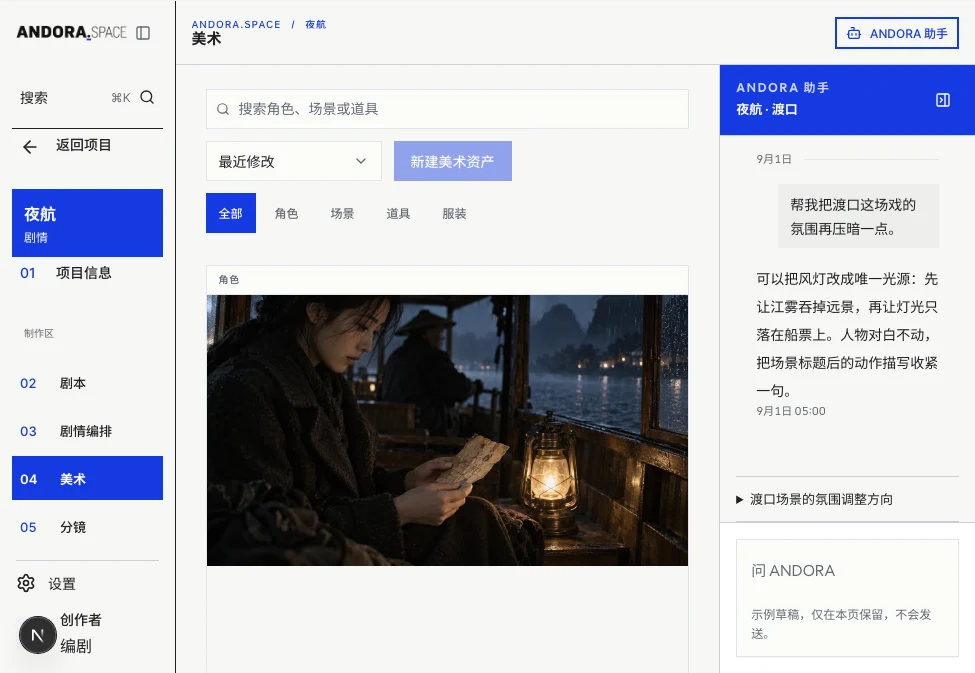This screenshot has width=975, height=673.
Task: Select the 全部 filter tab
Action: 231,213
